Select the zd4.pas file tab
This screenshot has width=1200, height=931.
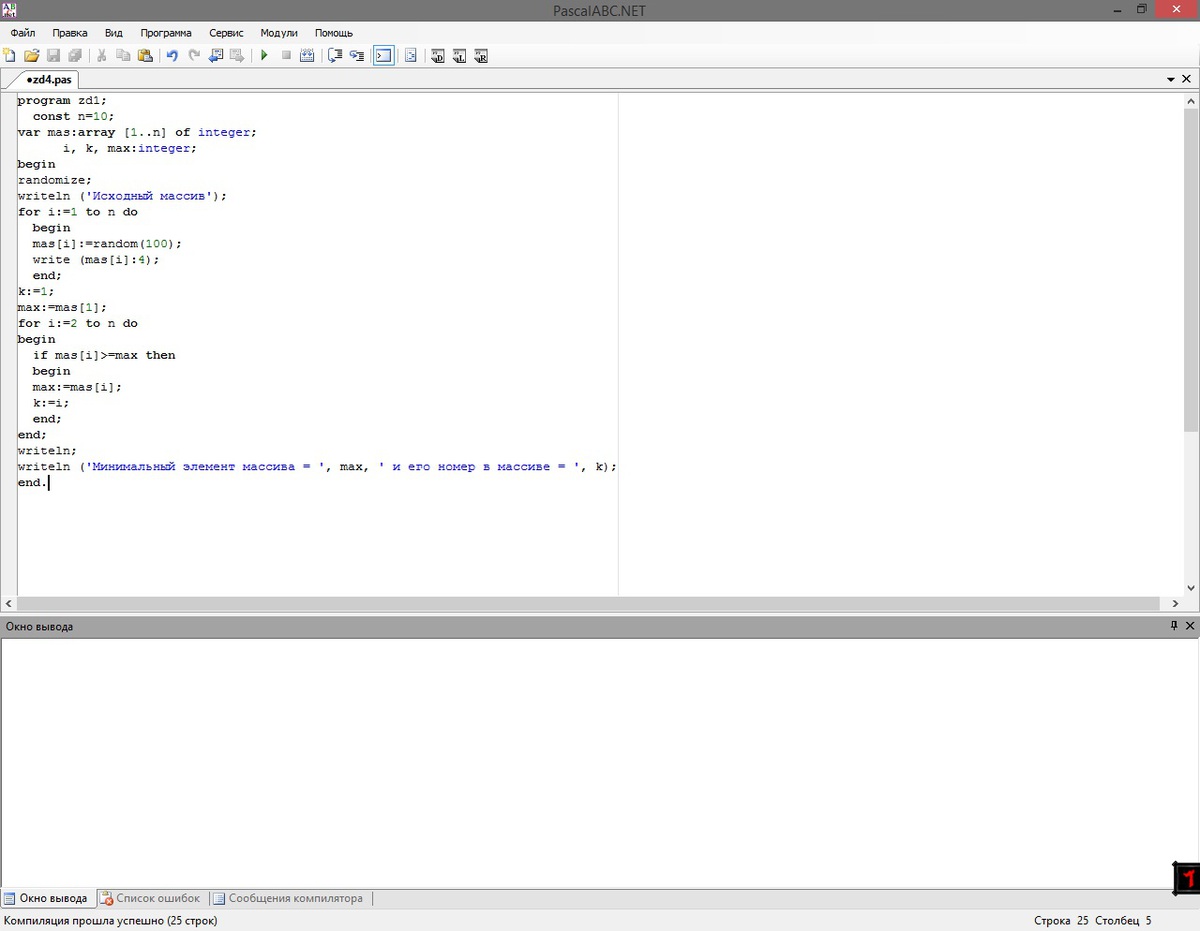pos(48,79)
